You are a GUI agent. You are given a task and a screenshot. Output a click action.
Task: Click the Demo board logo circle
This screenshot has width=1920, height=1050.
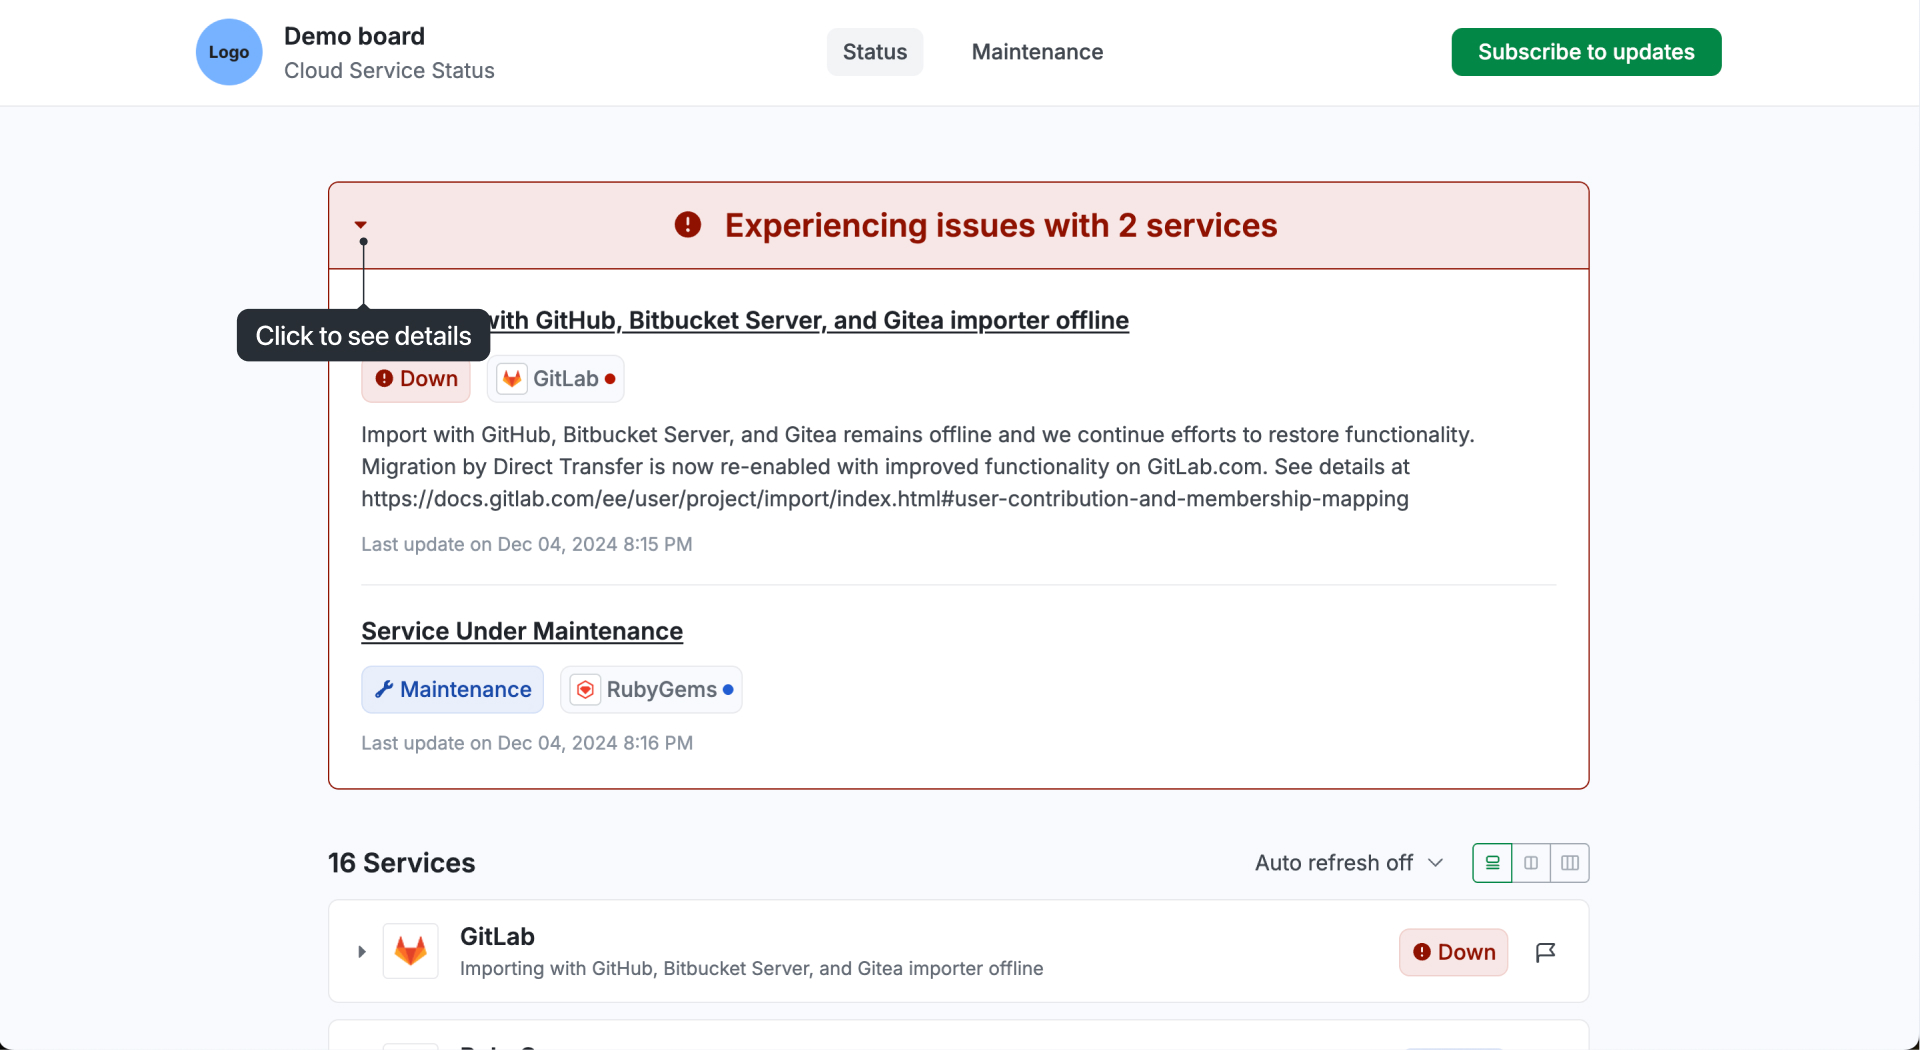pyautogui.click(x=229, y=52)
